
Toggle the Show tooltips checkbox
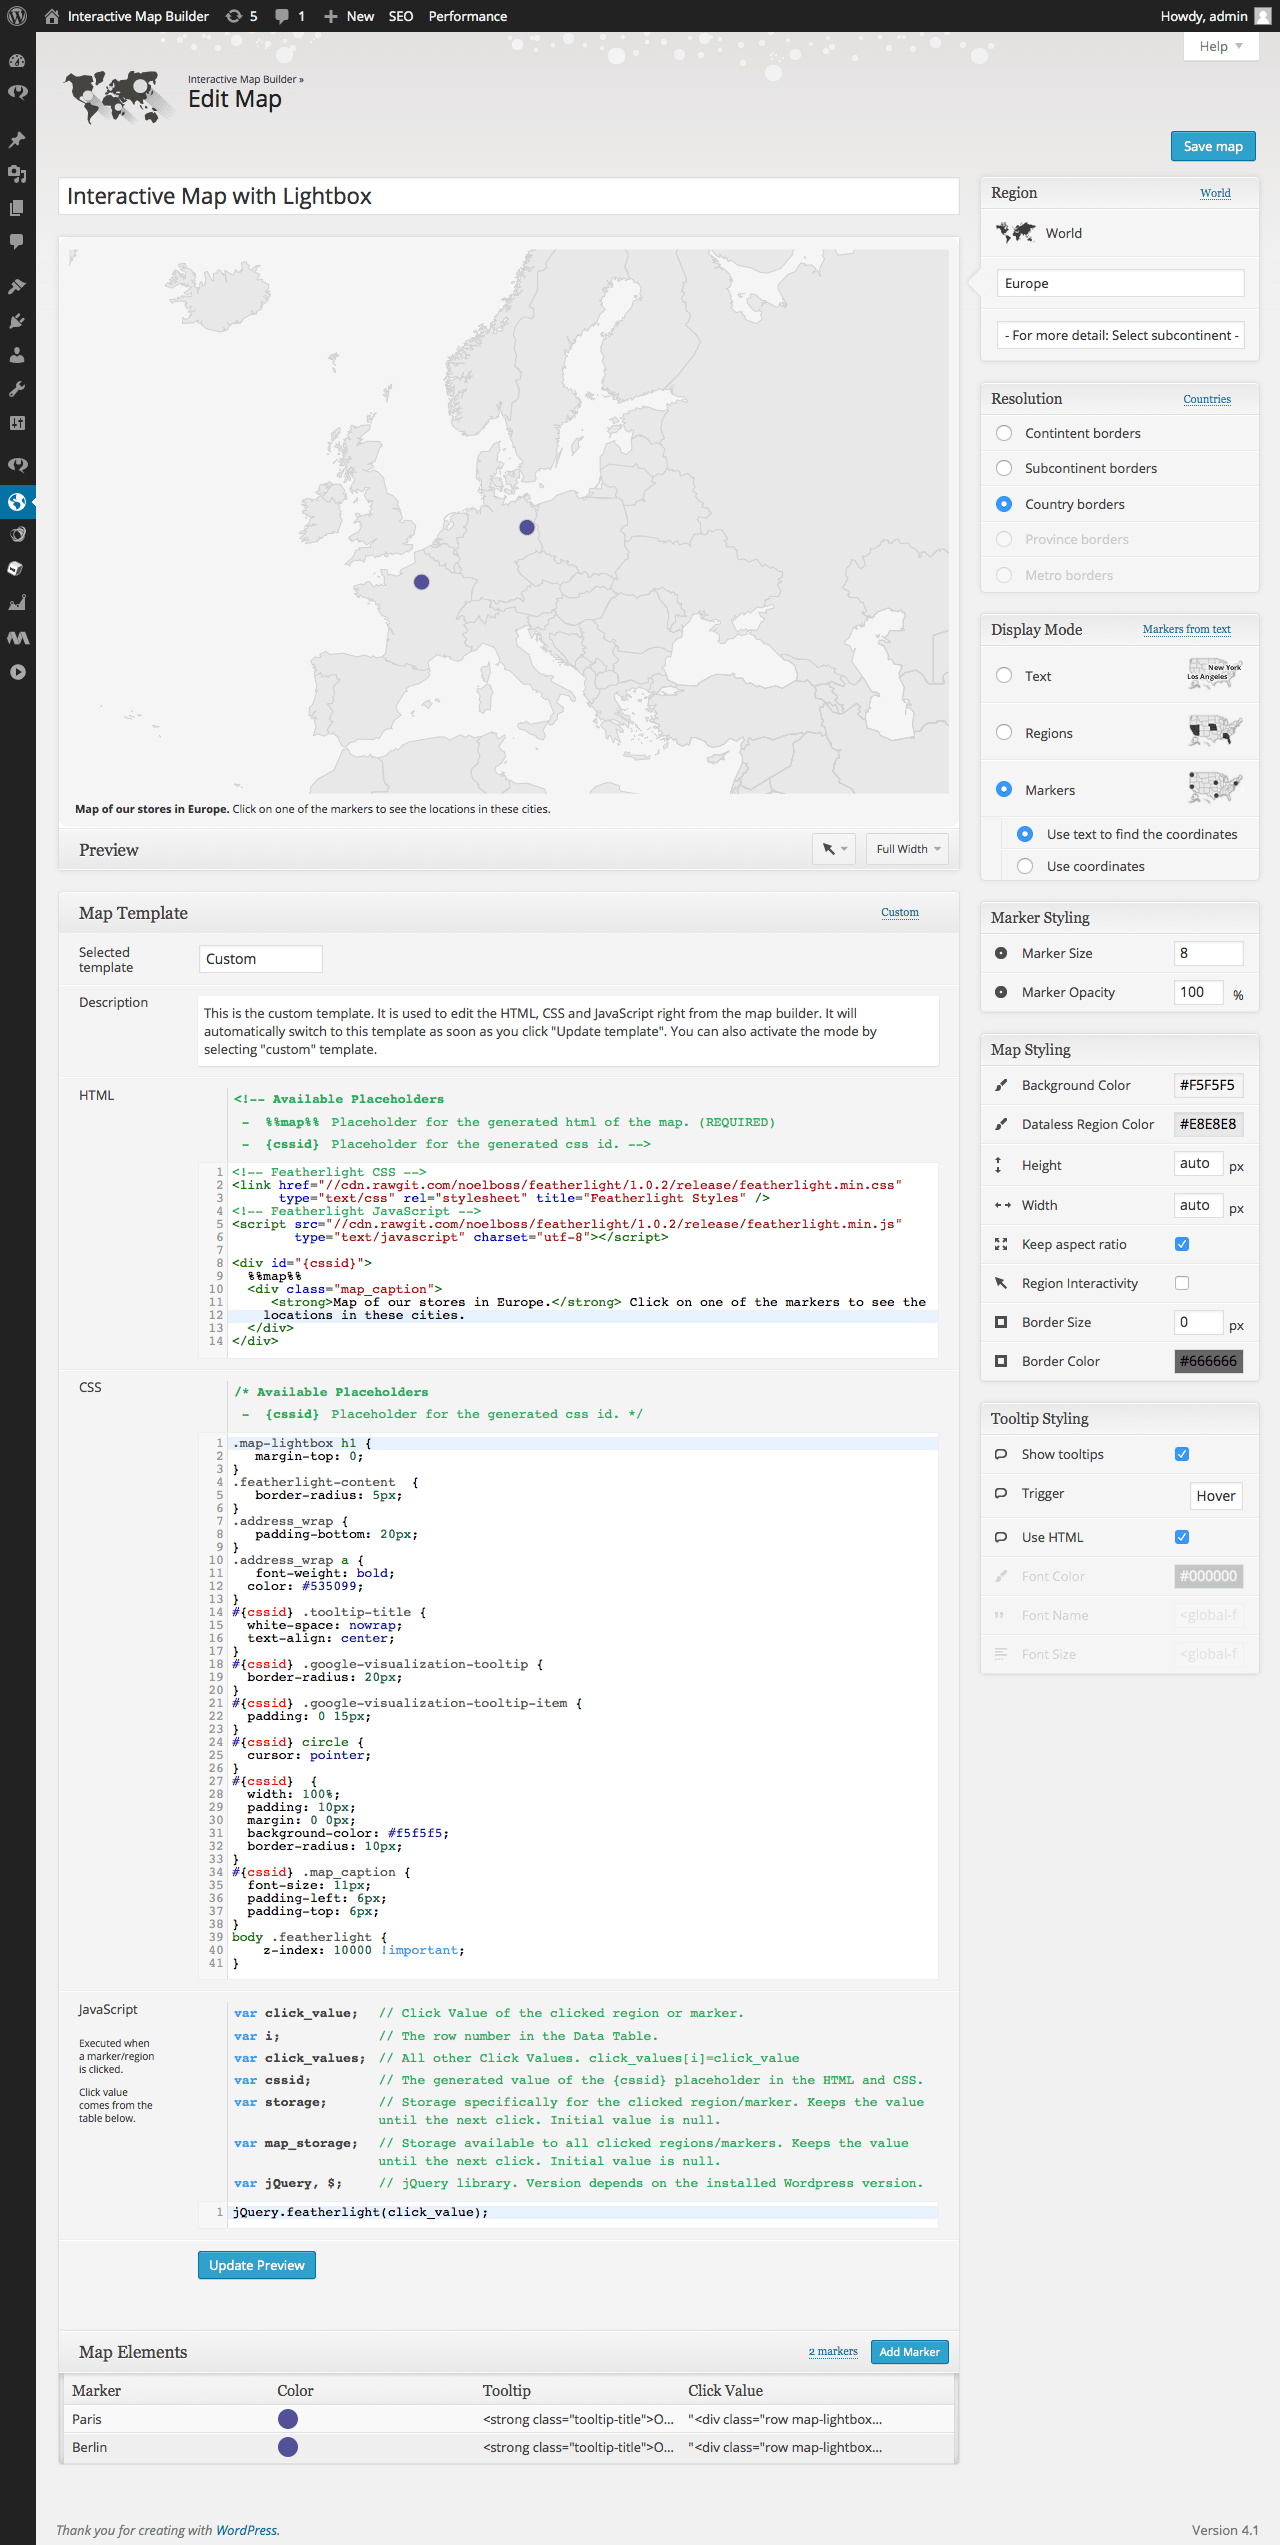pyautogui.click(x=1182, y=1454)
